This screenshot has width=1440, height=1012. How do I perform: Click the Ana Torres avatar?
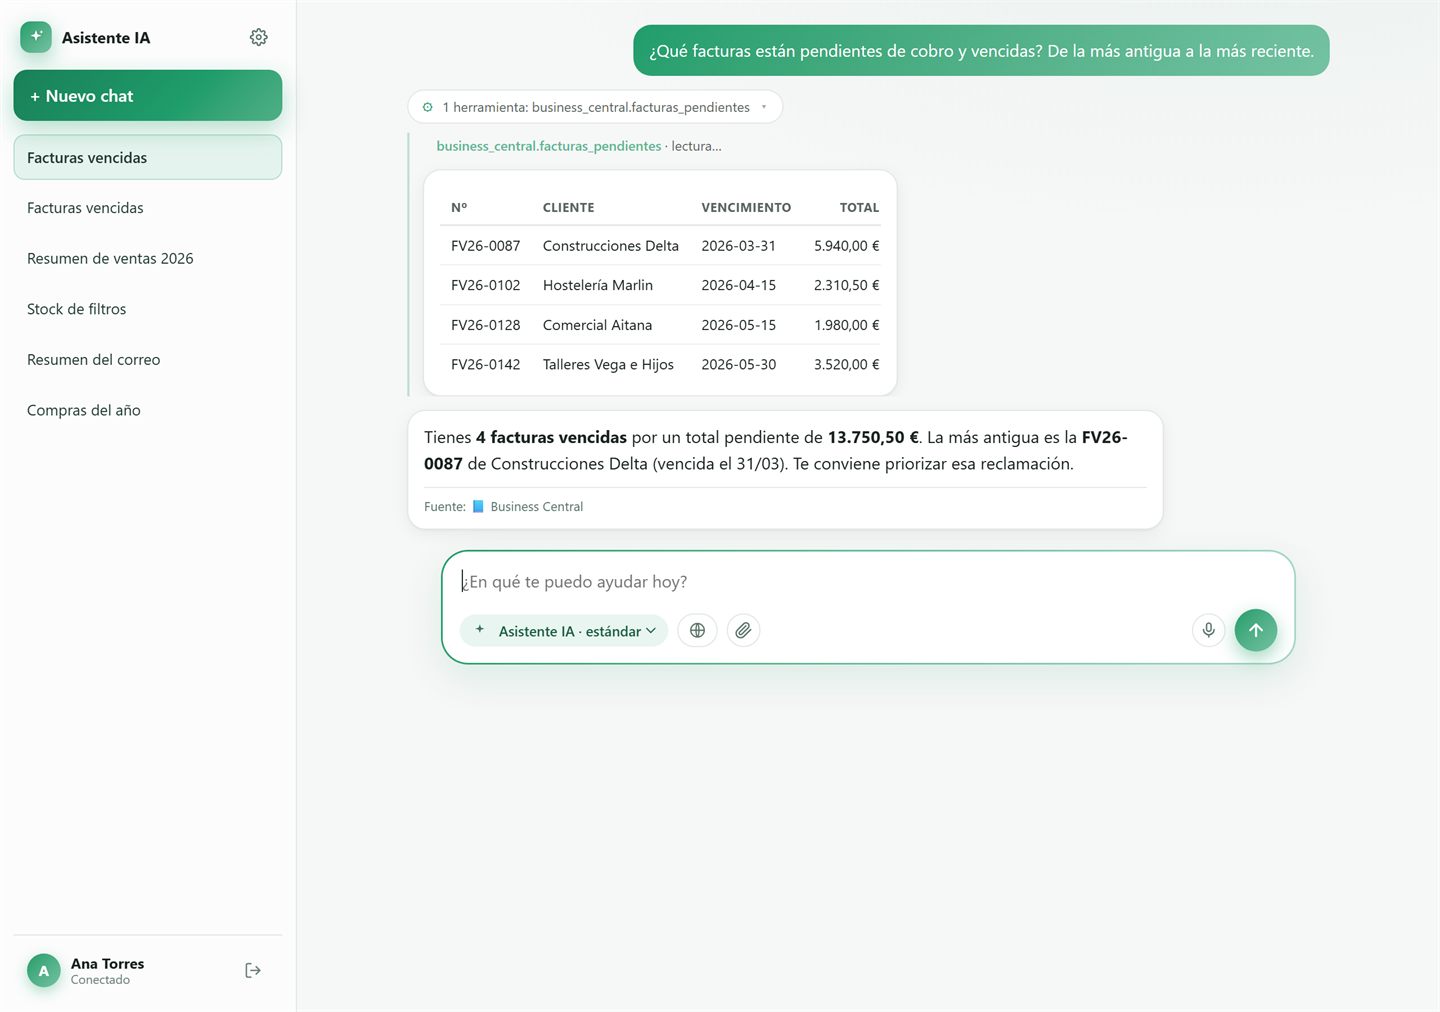43,970
